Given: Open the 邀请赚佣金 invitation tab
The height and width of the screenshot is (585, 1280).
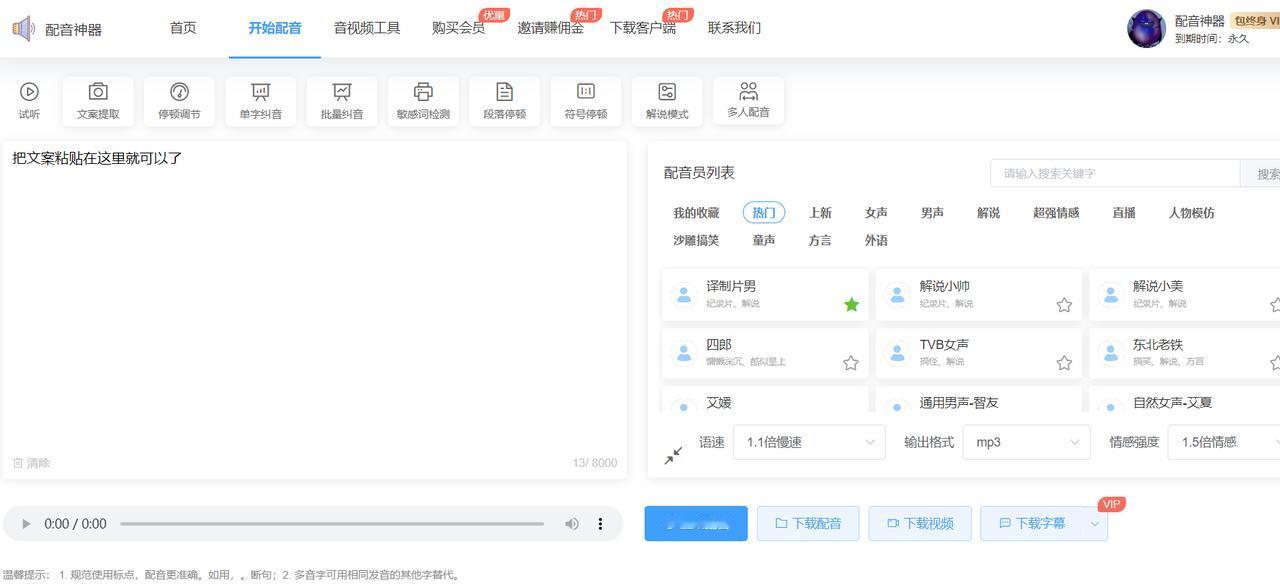Looking at the screenshot, I should [551, 28].
